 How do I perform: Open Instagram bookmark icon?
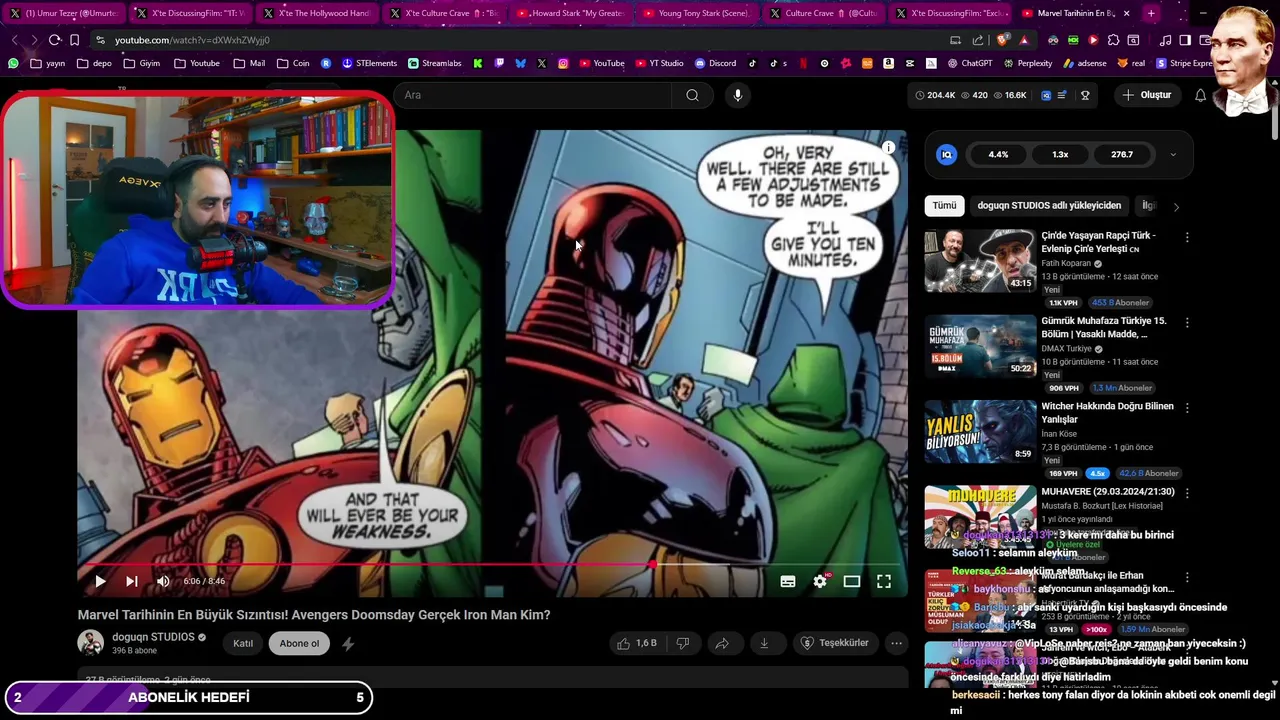click(563, 63)
